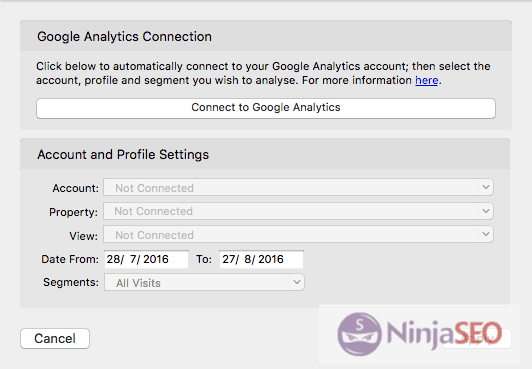Click the To date field 27/8/2016
Viewport: 532px width, 369px height.
261,259
